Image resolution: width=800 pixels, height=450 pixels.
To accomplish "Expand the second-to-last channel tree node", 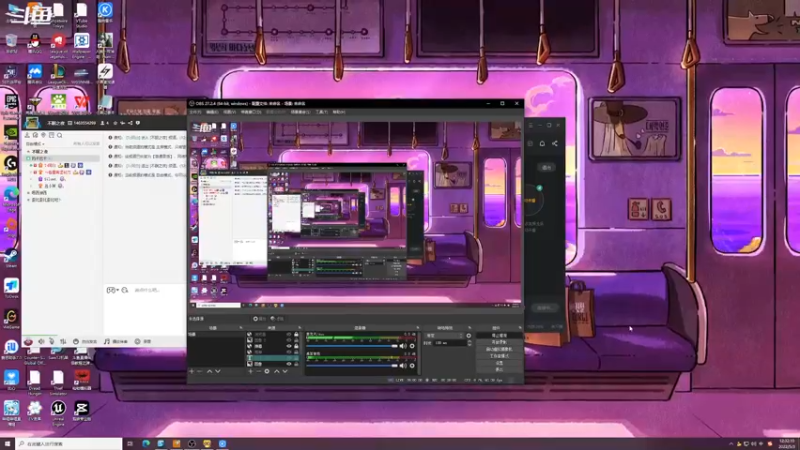I will point(29,193).
